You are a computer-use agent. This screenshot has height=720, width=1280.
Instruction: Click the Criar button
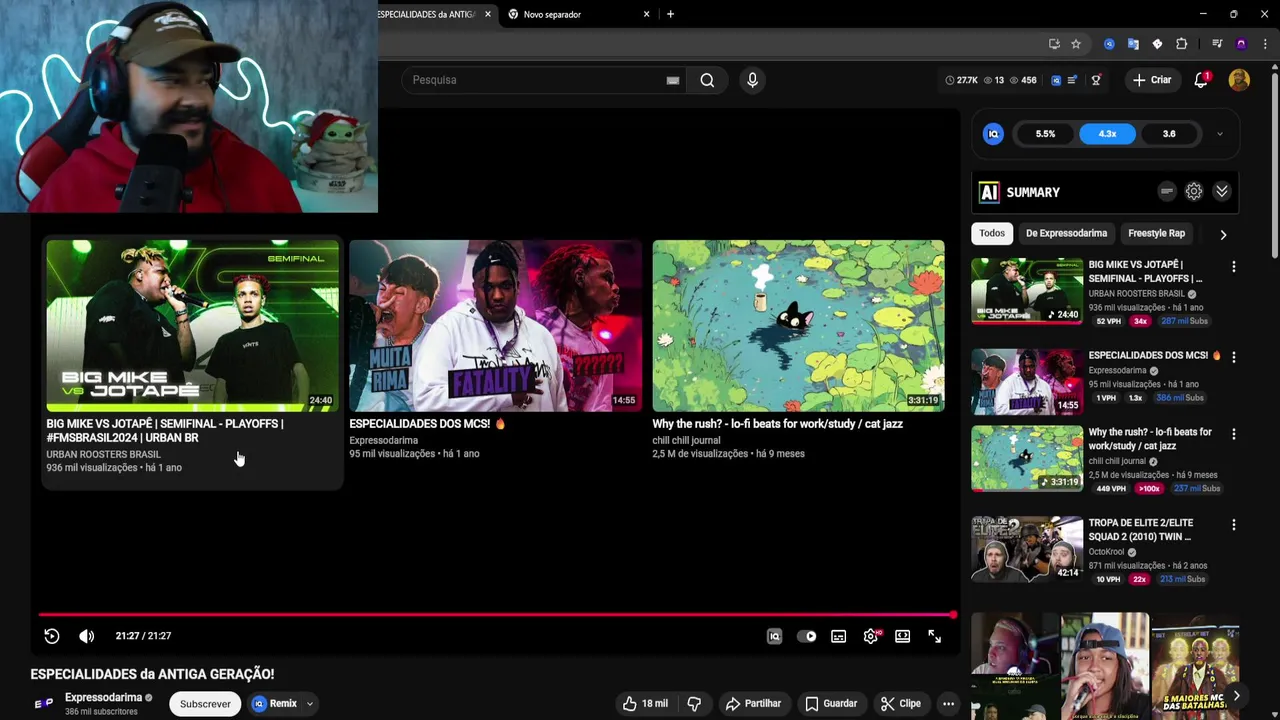click(1151, 80)
